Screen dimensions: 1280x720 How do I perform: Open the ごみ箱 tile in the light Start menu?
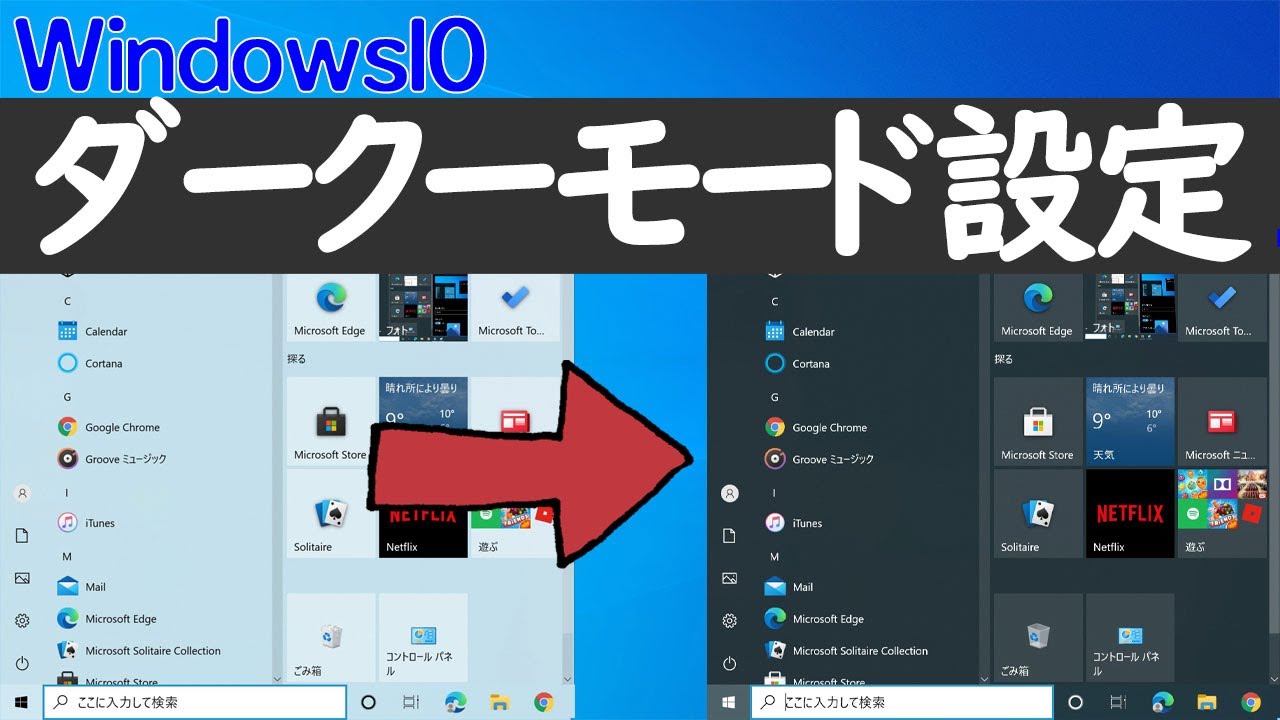pyautogui.click(x=330, y=637)
